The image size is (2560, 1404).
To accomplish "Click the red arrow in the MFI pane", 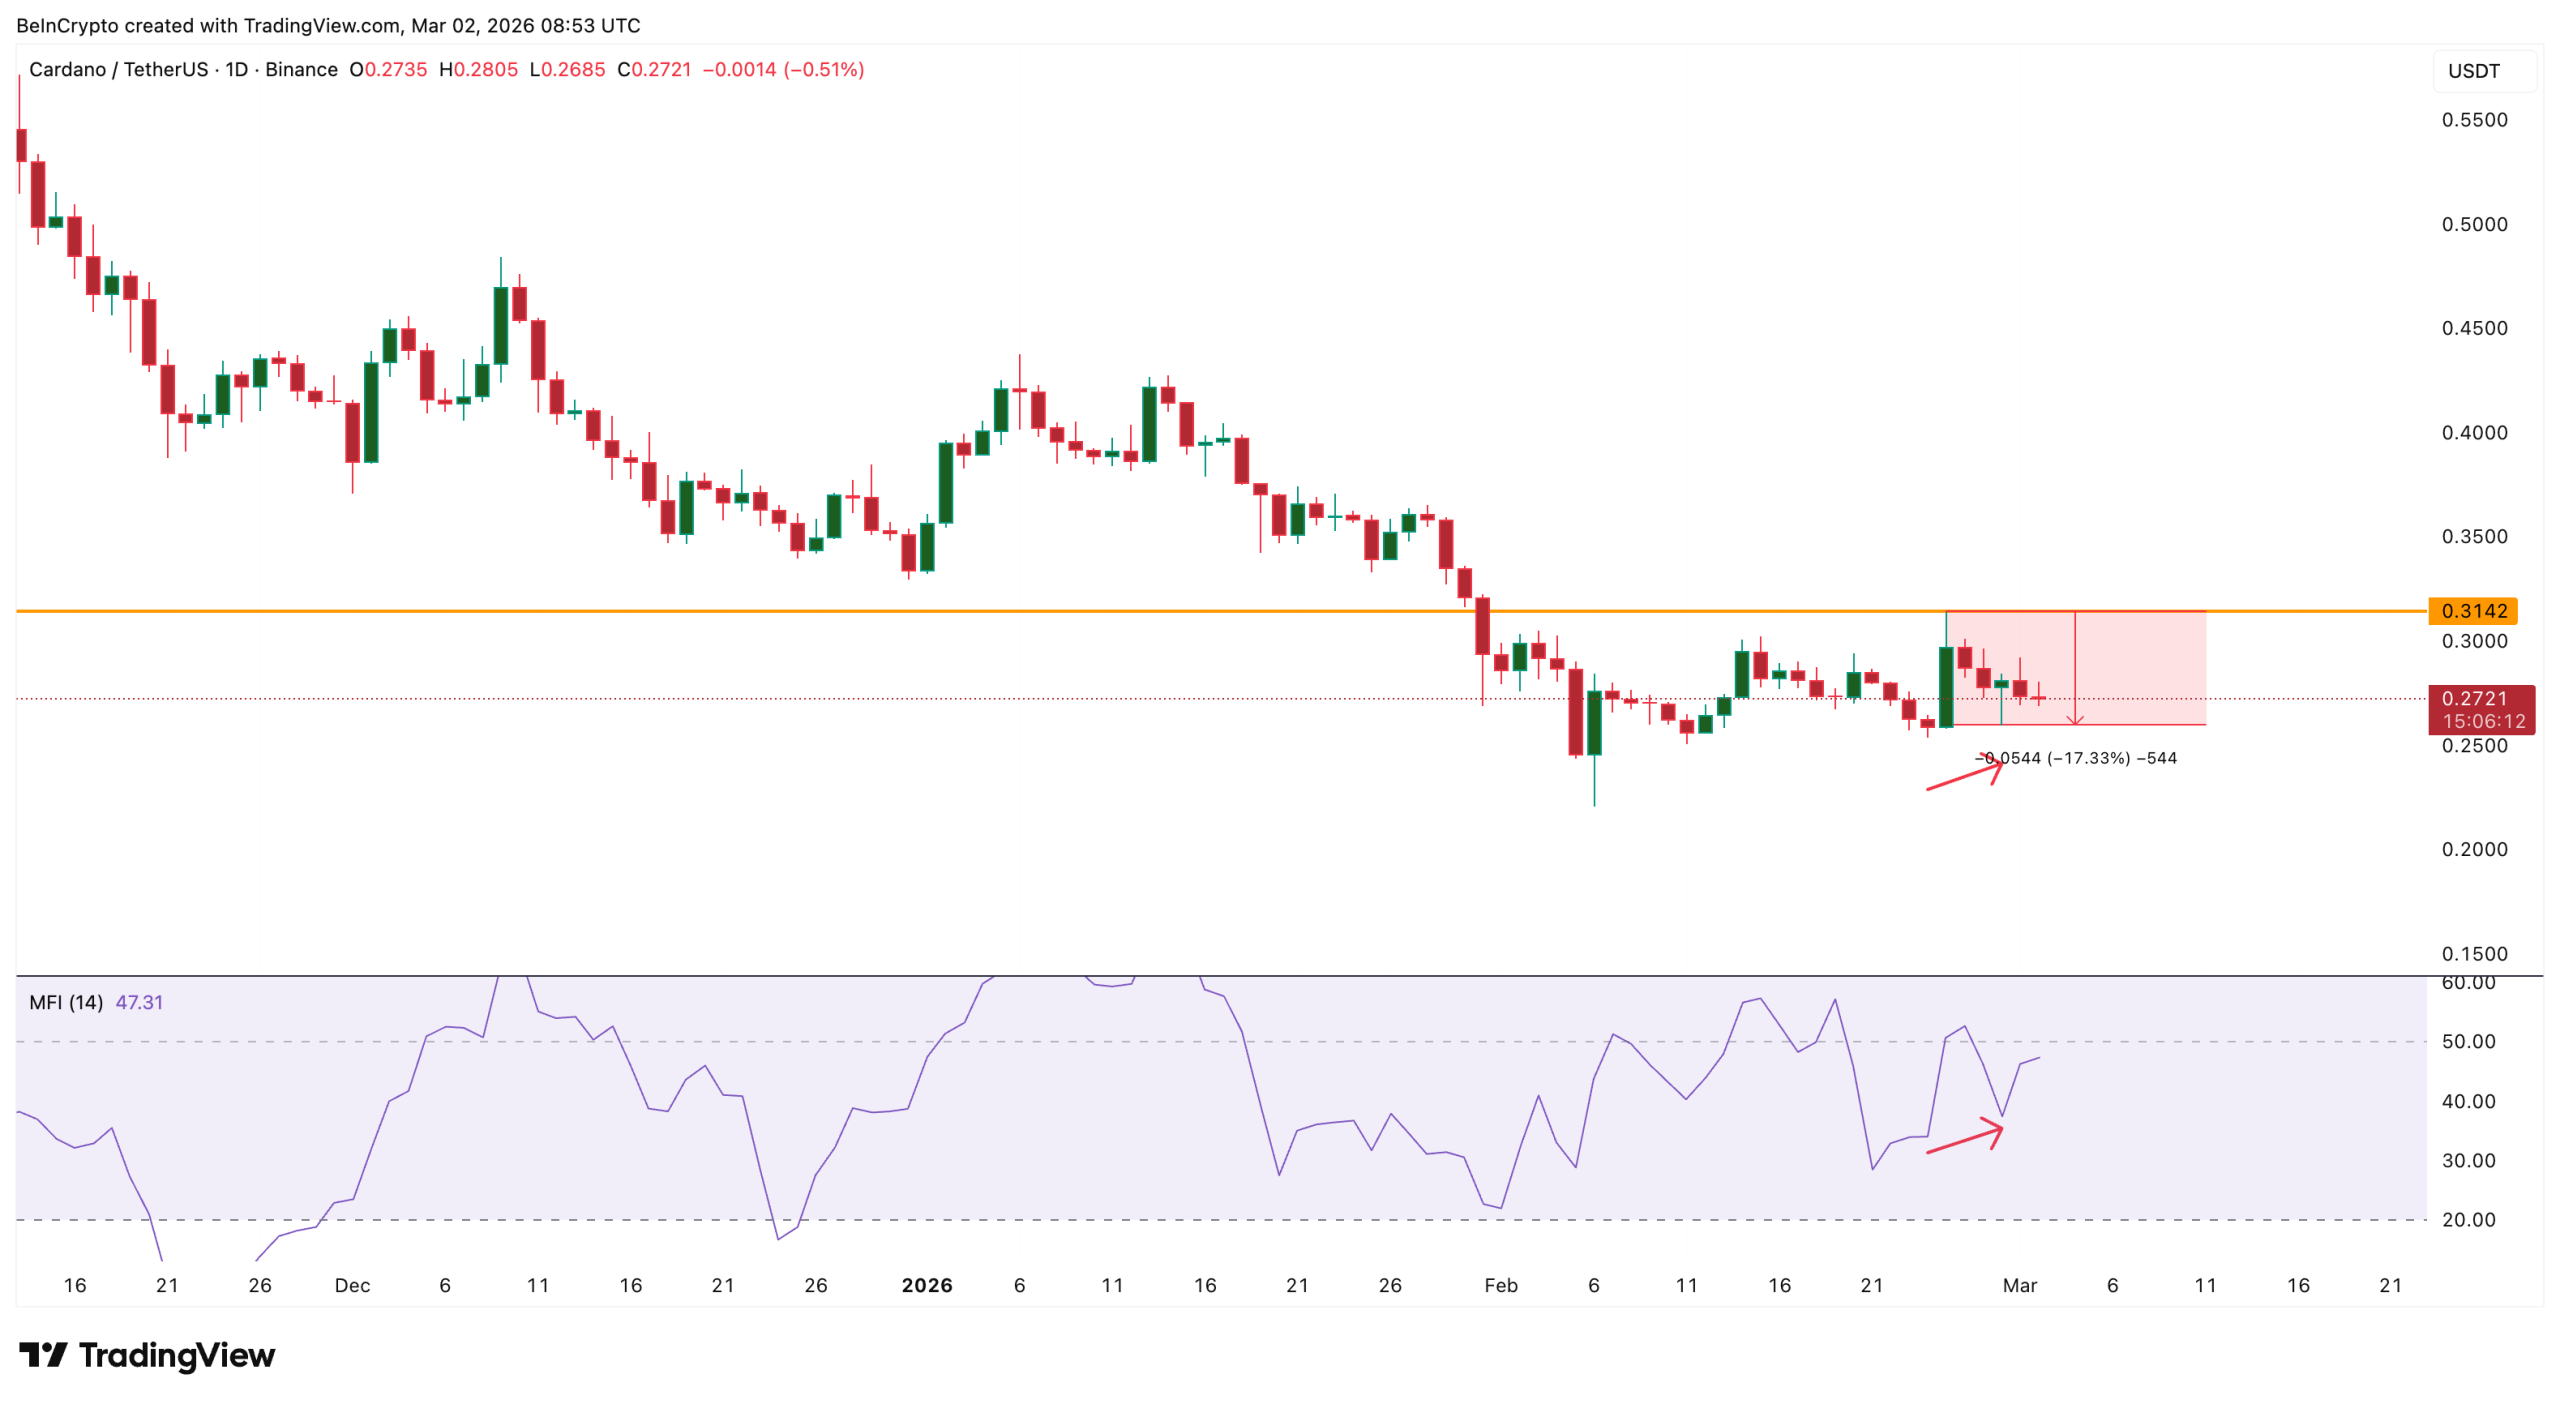I will (x=1963, y=1139).
